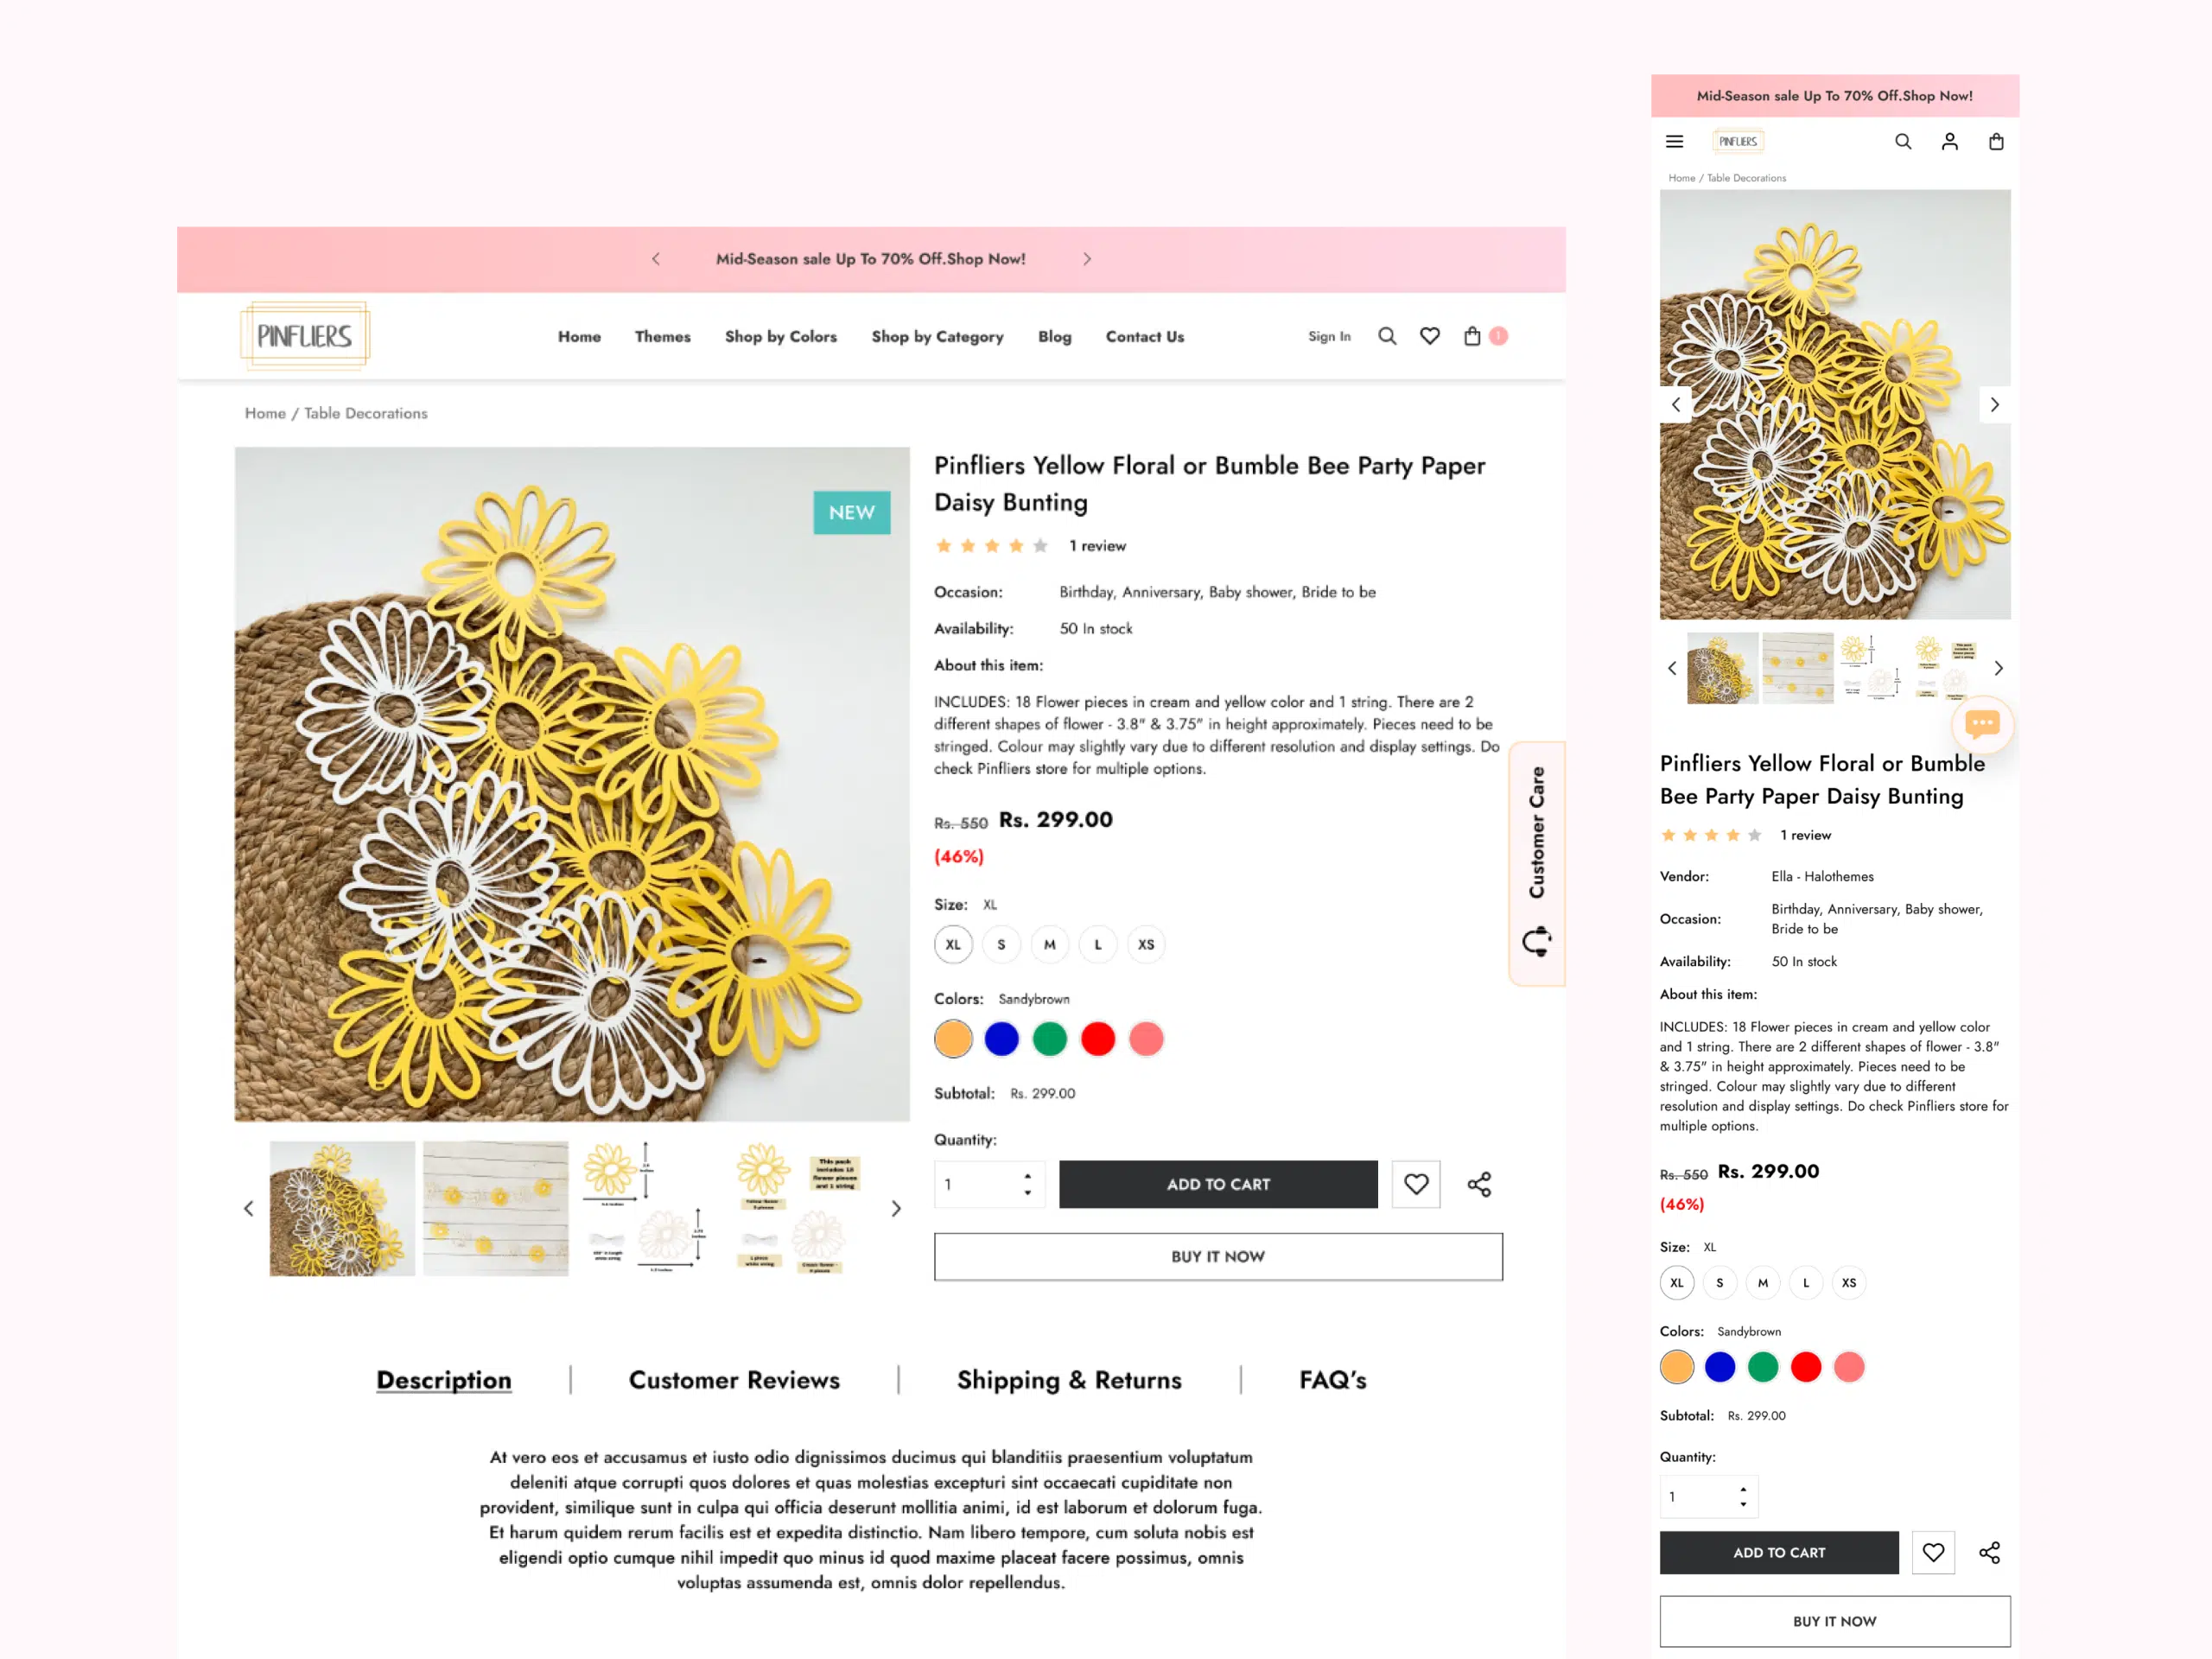Open Shop by Category menu
Image resolution: width=2212 pixels, height=1659 pixels.
point(937,337)
